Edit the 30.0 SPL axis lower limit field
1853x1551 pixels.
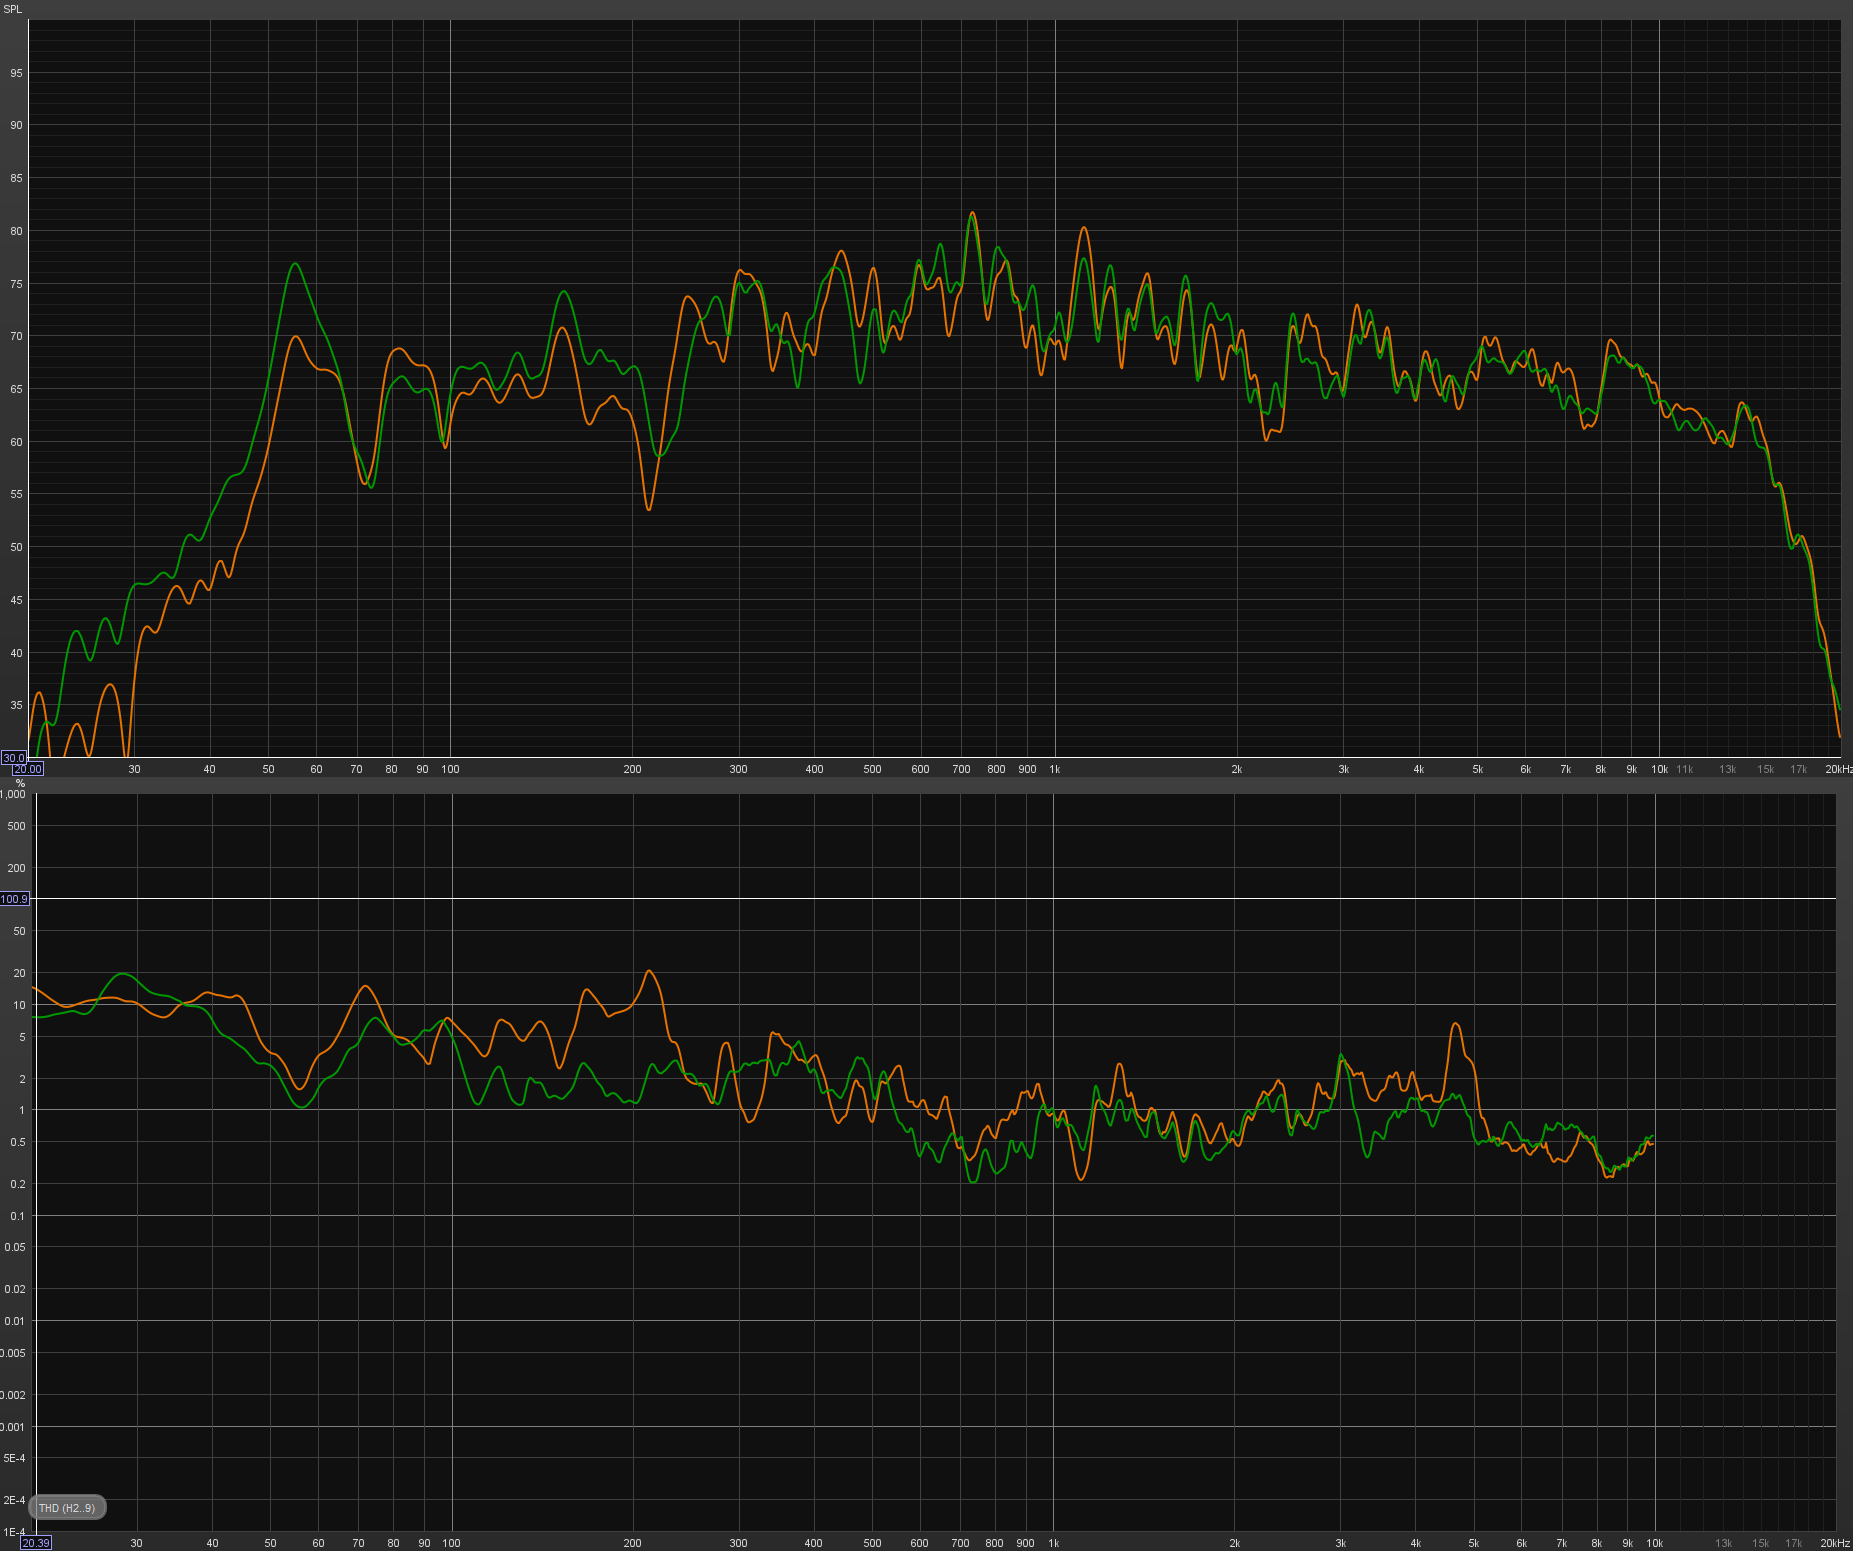tap(14, 758)
